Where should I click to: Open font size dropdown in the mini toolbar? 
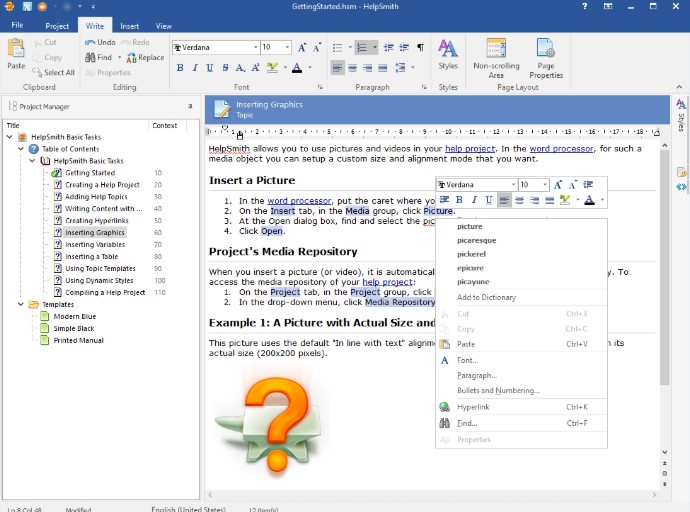(x=544, y=185)
